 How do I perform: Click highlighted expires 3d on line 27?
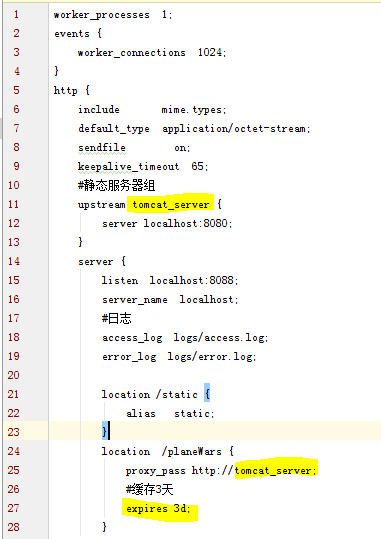tap(156, 509)
